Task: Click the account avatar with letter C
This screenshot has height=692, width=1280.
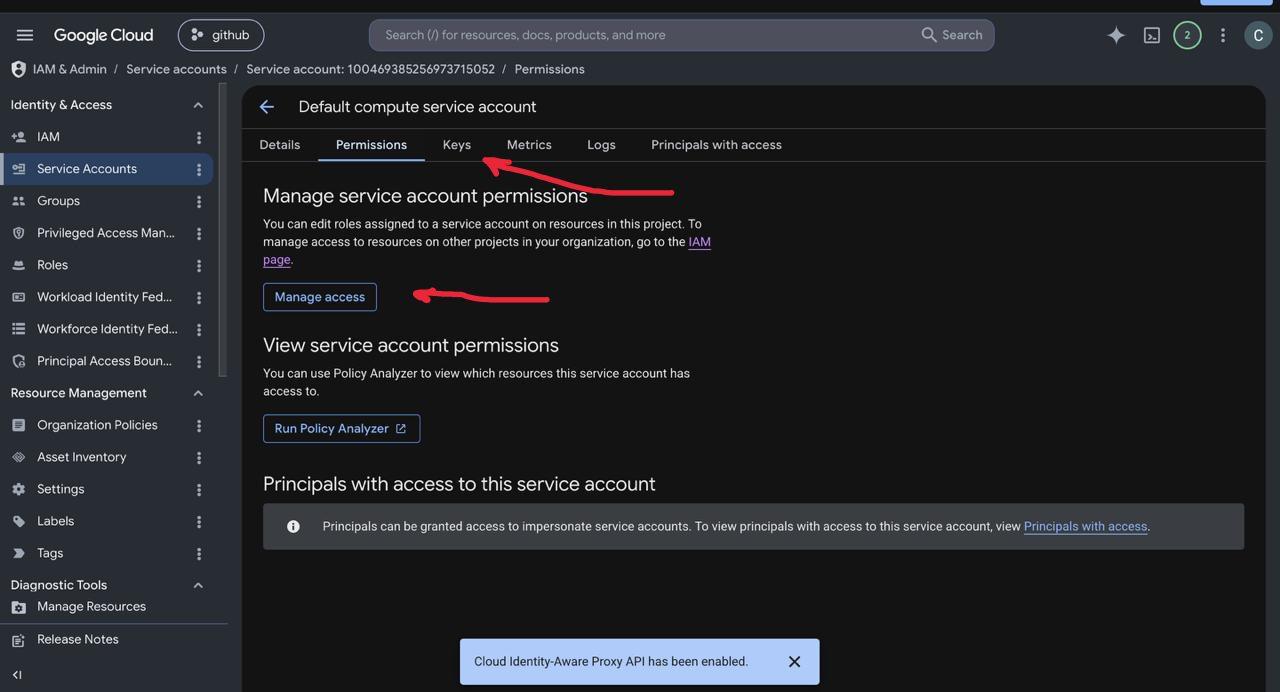Action: click(x=1258, y=35)
